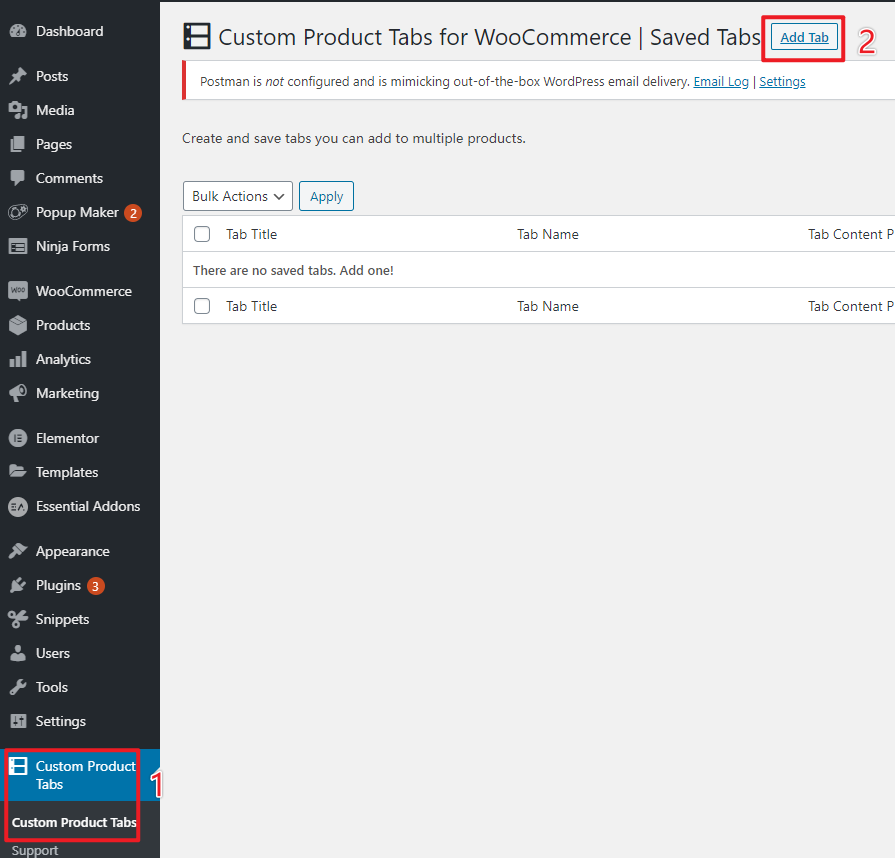Click the WooCommerce Woo icon
The width and height of the screenshot is (895, 858).
tap(18, 291)
